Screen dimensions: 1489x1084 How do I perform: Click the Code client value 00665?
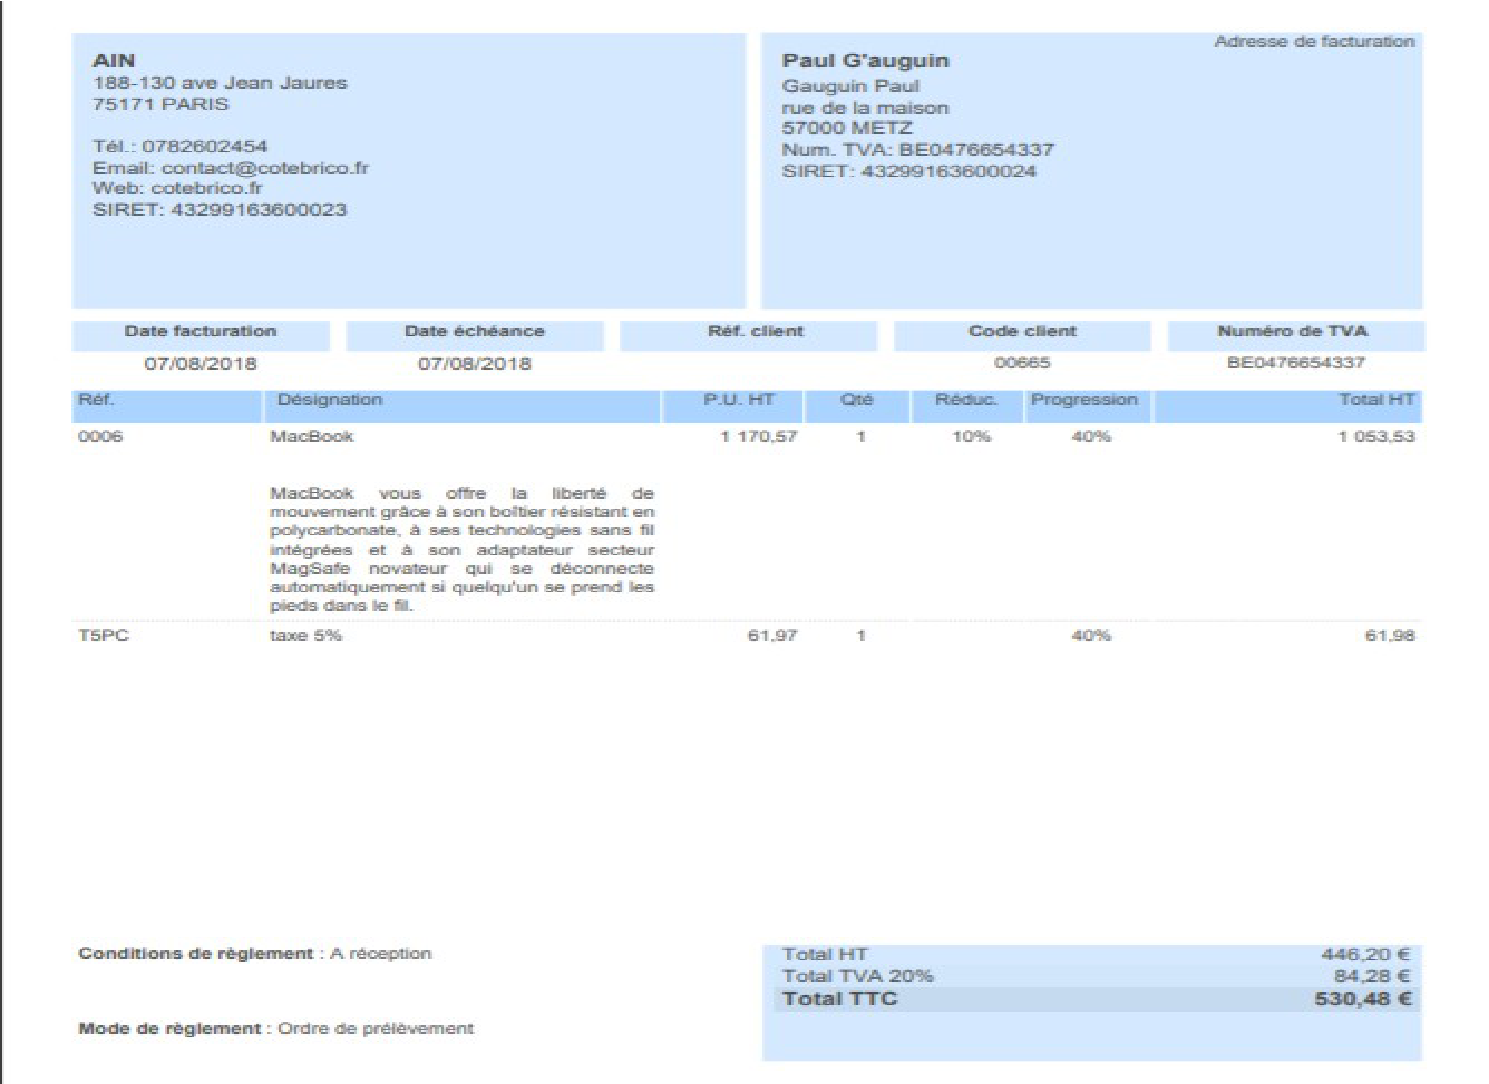point(1022,363)
